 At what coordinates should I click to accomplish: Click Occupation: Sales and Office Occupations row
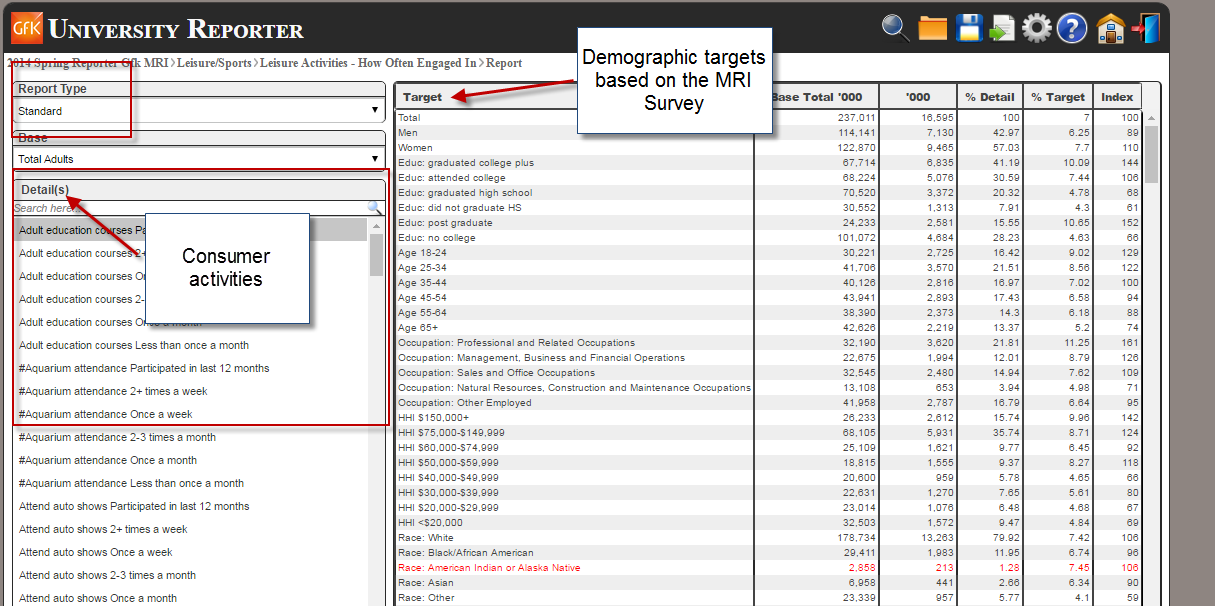[768, 372]
